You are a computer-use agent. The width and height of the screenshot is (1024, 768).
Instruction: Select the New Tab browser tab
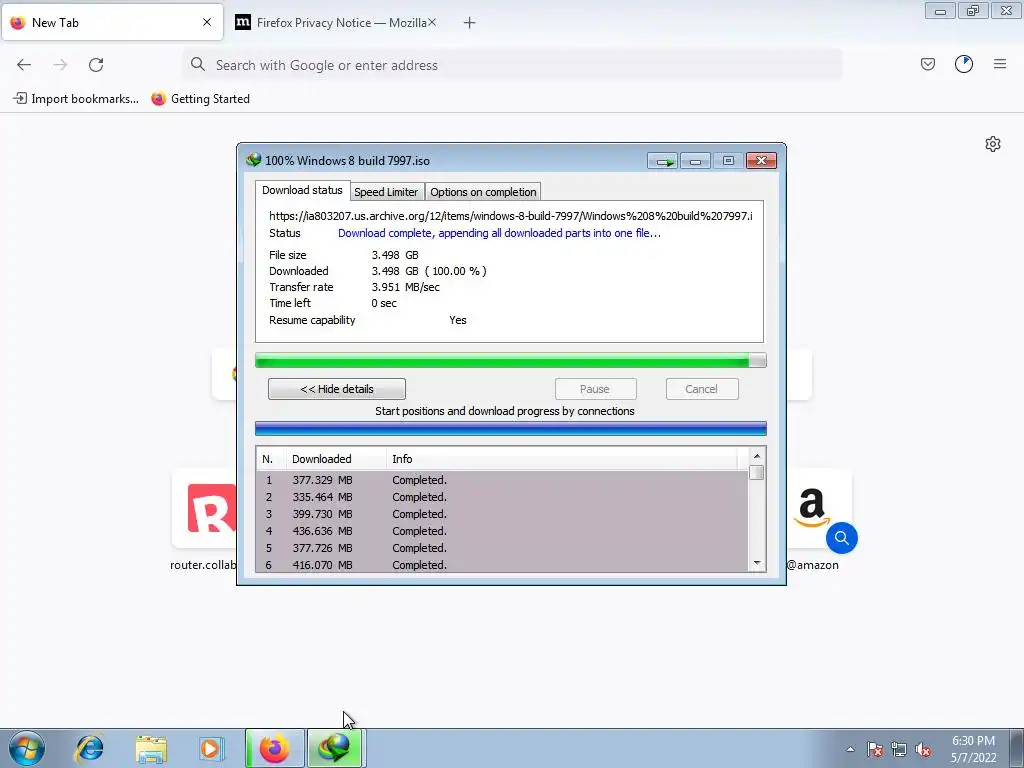coord(112,23)
